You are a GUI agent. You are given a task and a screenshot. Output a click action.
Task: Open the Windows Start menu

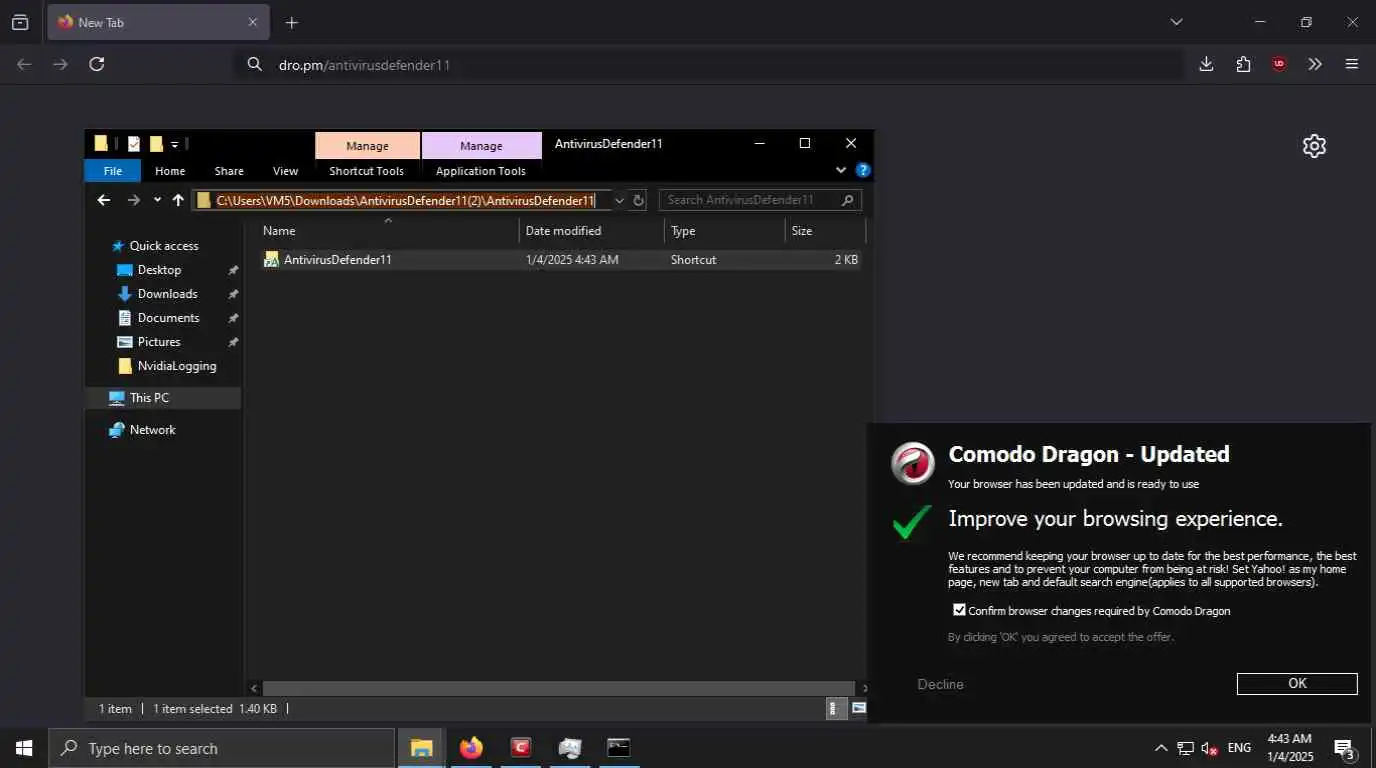click(24, 748)
